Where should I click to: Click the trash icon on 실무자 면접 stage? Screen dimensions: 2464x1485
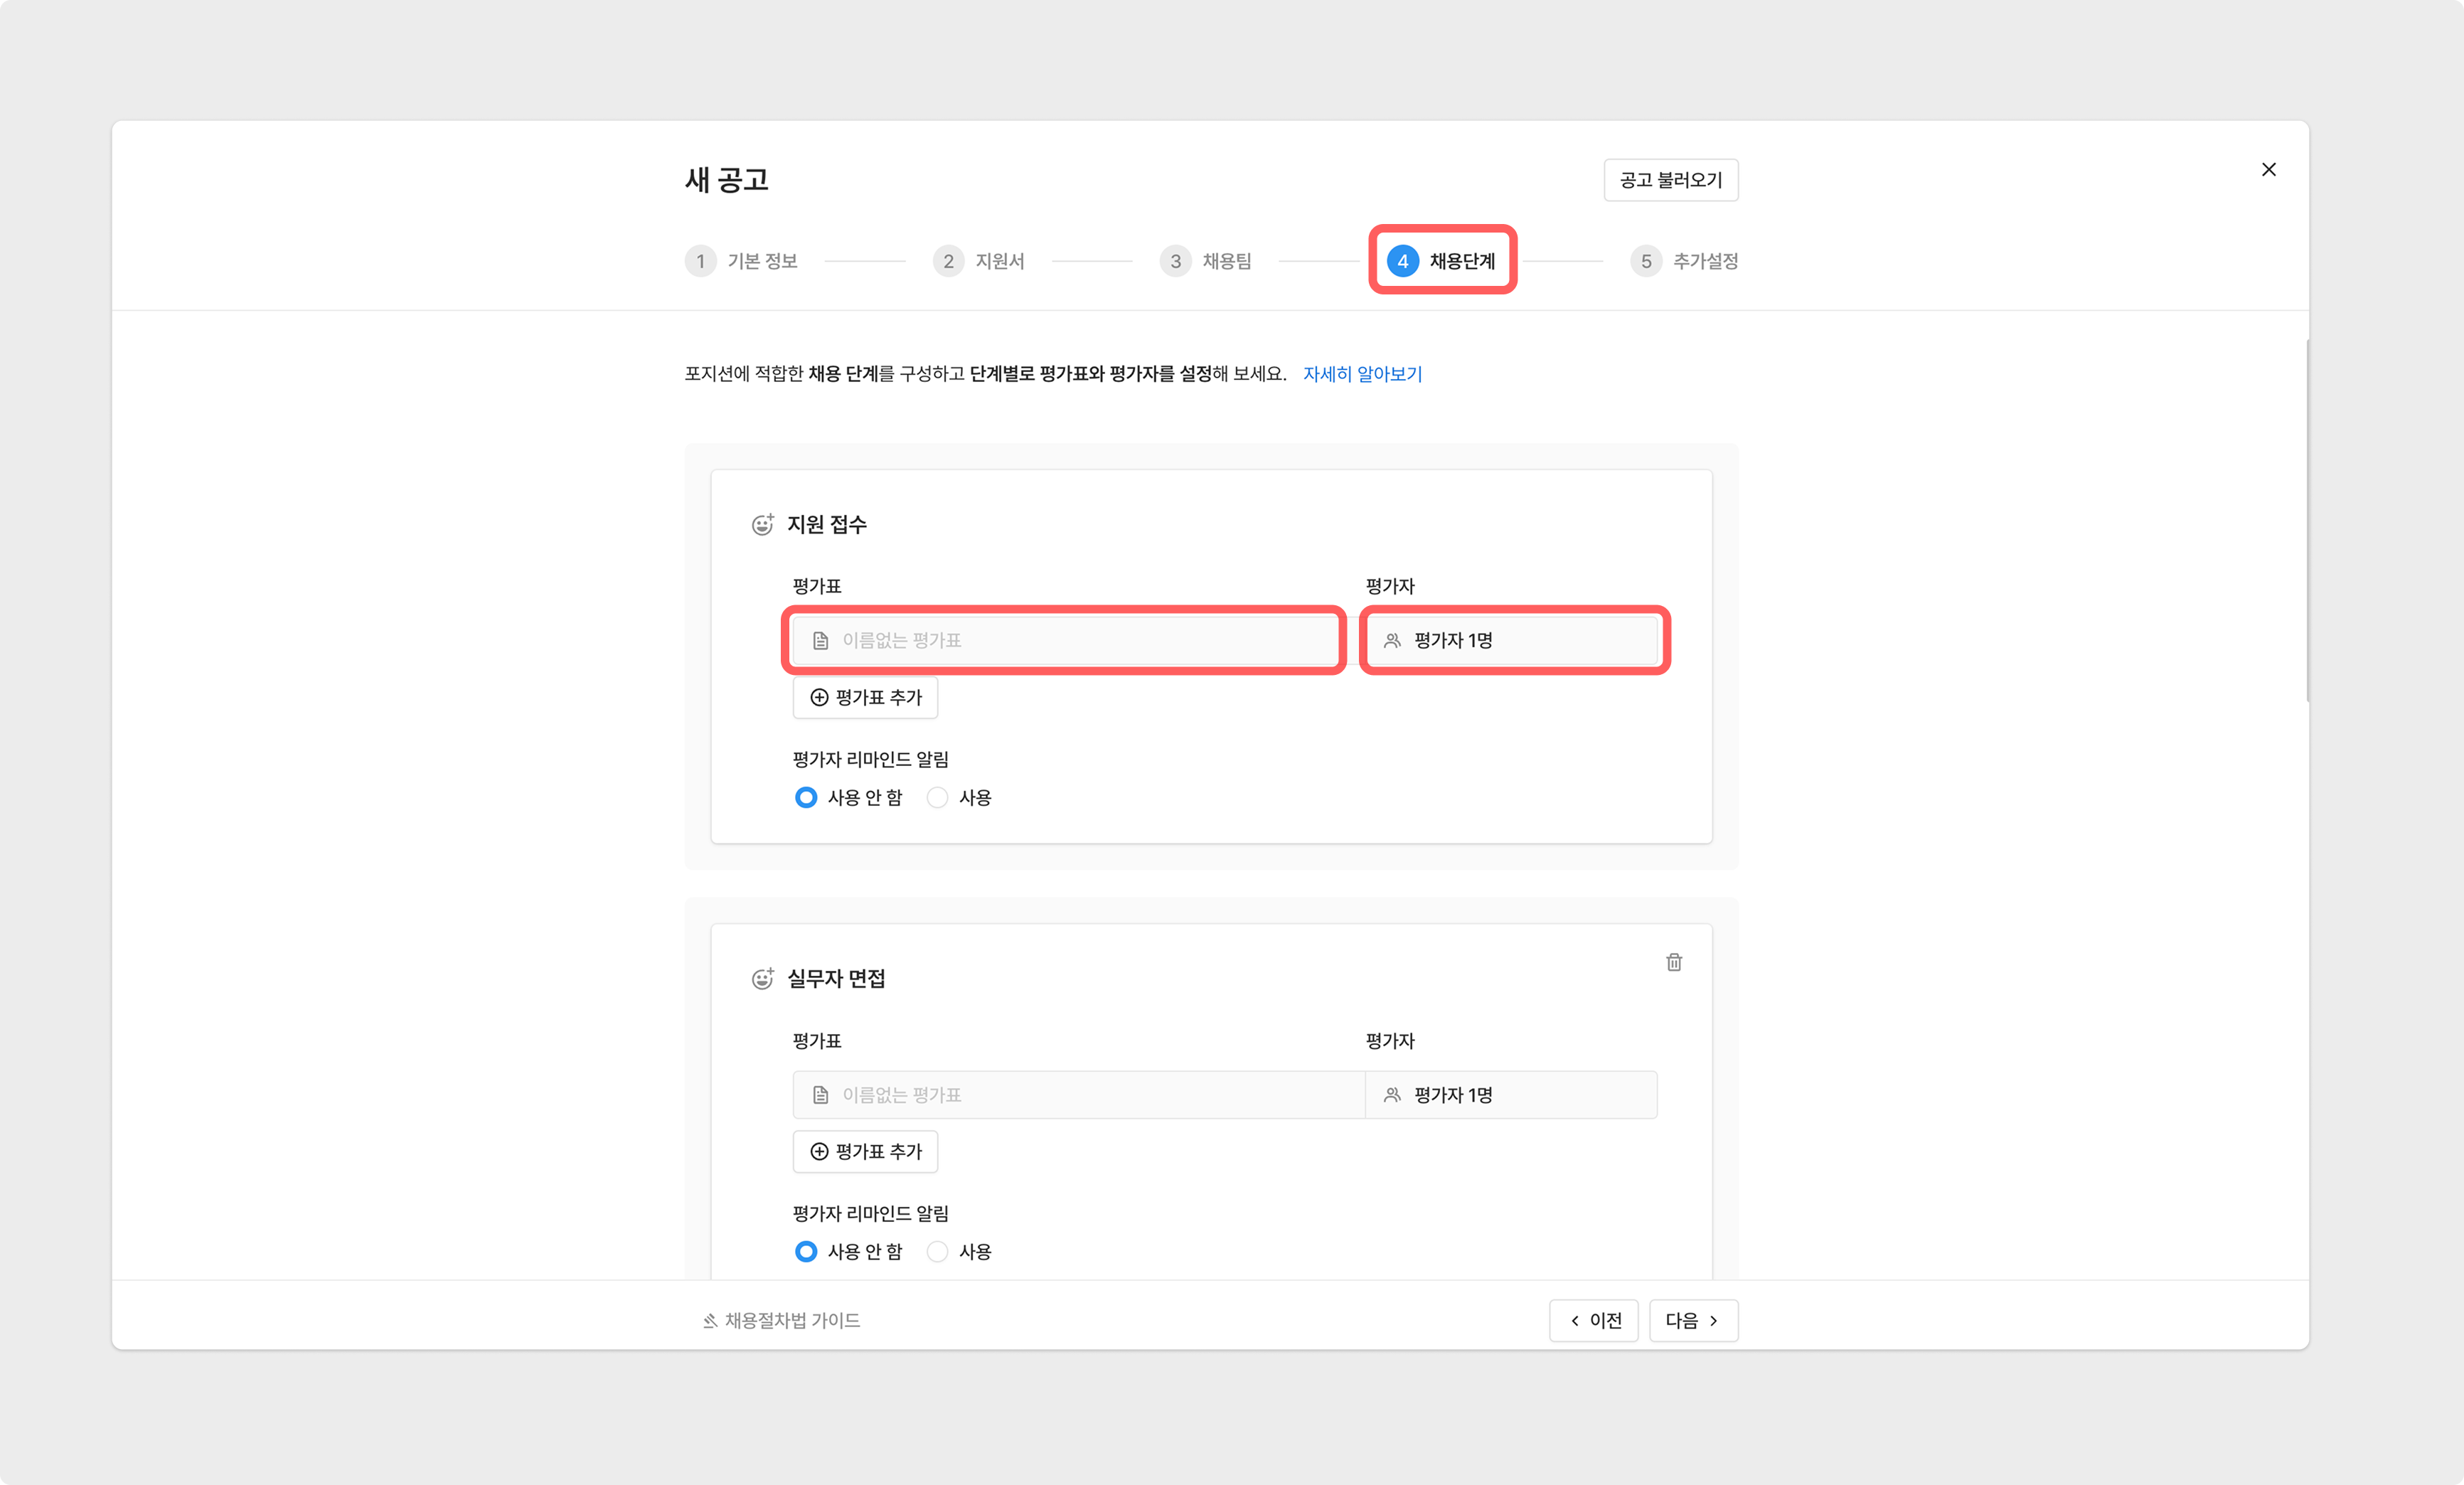pos(1673,962)
